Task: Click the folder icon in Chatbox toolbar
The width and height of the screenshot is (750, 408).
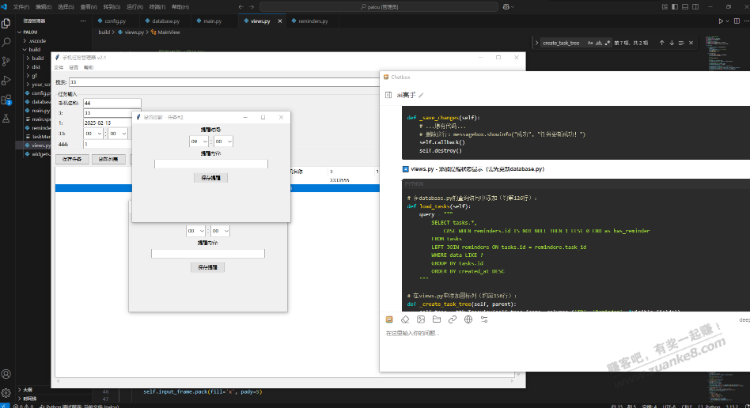Action: pyautogui.click(x=437, y=320)
